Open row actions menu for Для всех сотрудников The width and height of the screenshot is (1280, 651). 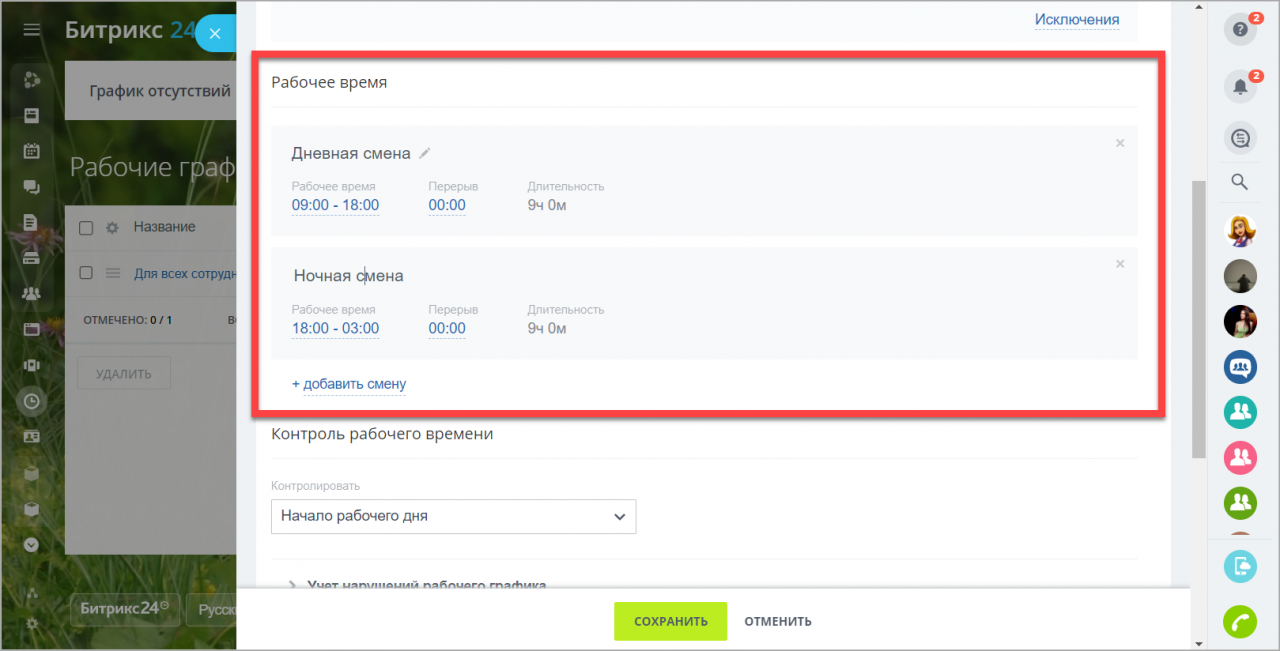113,273
